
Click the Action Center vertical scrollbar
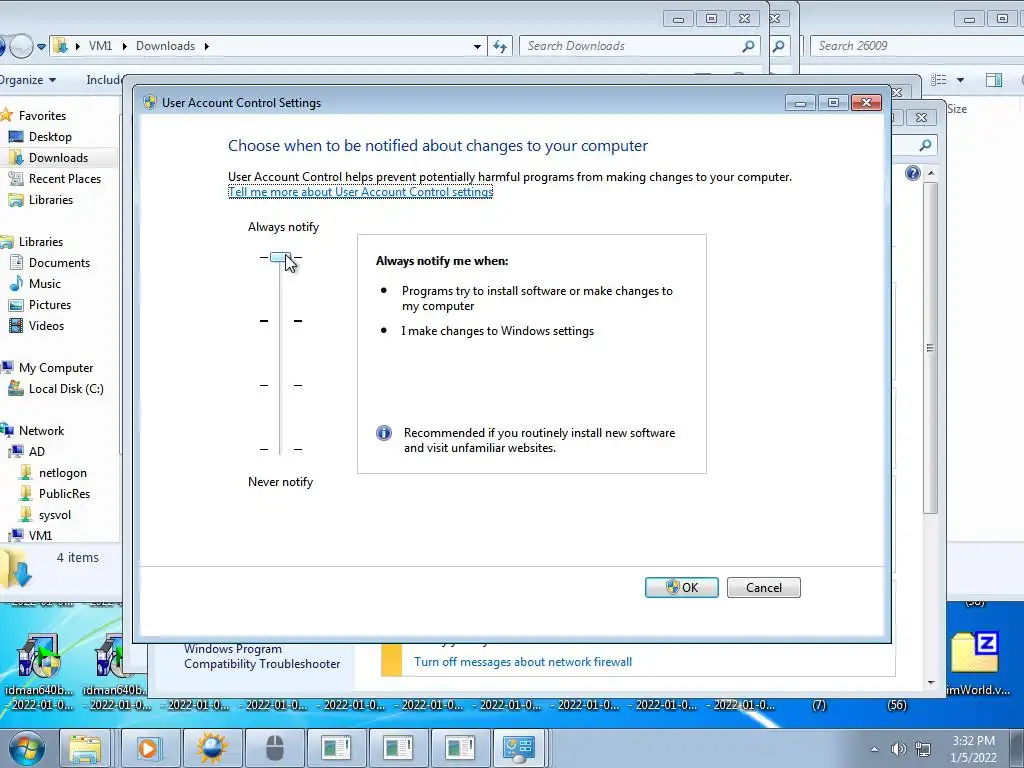click(931, 347)
